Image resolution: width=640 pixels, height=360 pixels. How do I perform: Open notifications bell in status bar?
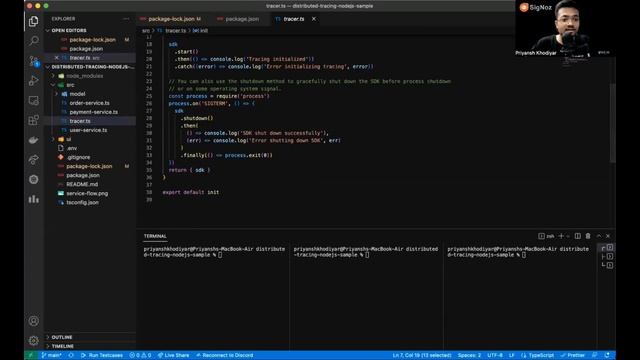tap(607, 355)
